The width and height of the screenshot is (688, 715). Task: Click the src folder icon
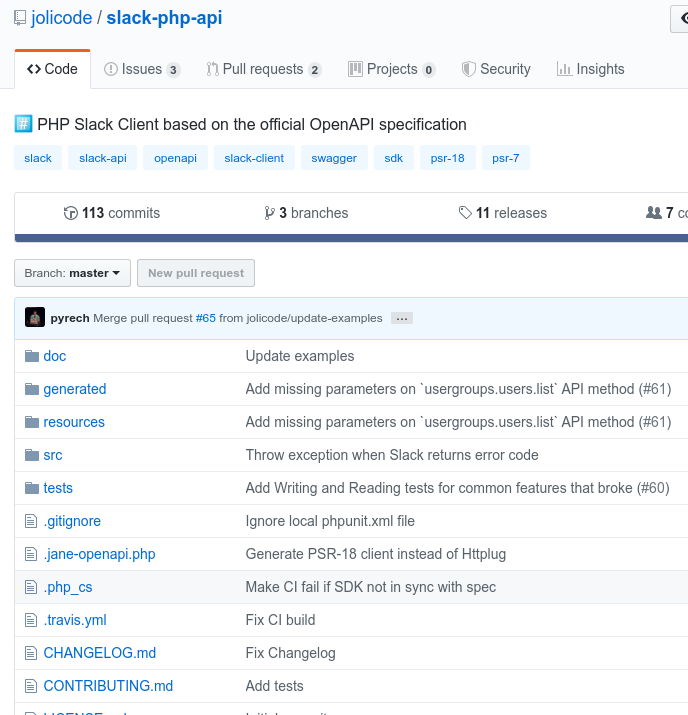click(x=31, y=455)
